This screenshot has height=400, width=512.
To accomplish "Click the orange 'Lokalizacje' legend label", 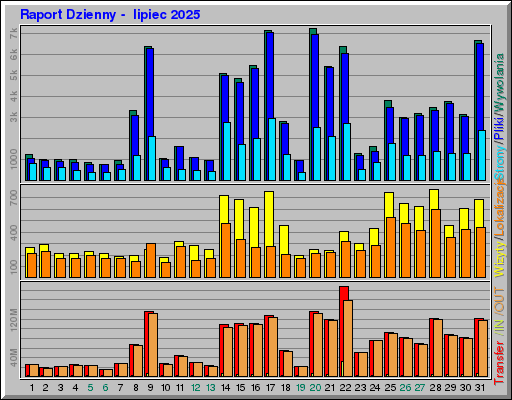I will point(500,208).
